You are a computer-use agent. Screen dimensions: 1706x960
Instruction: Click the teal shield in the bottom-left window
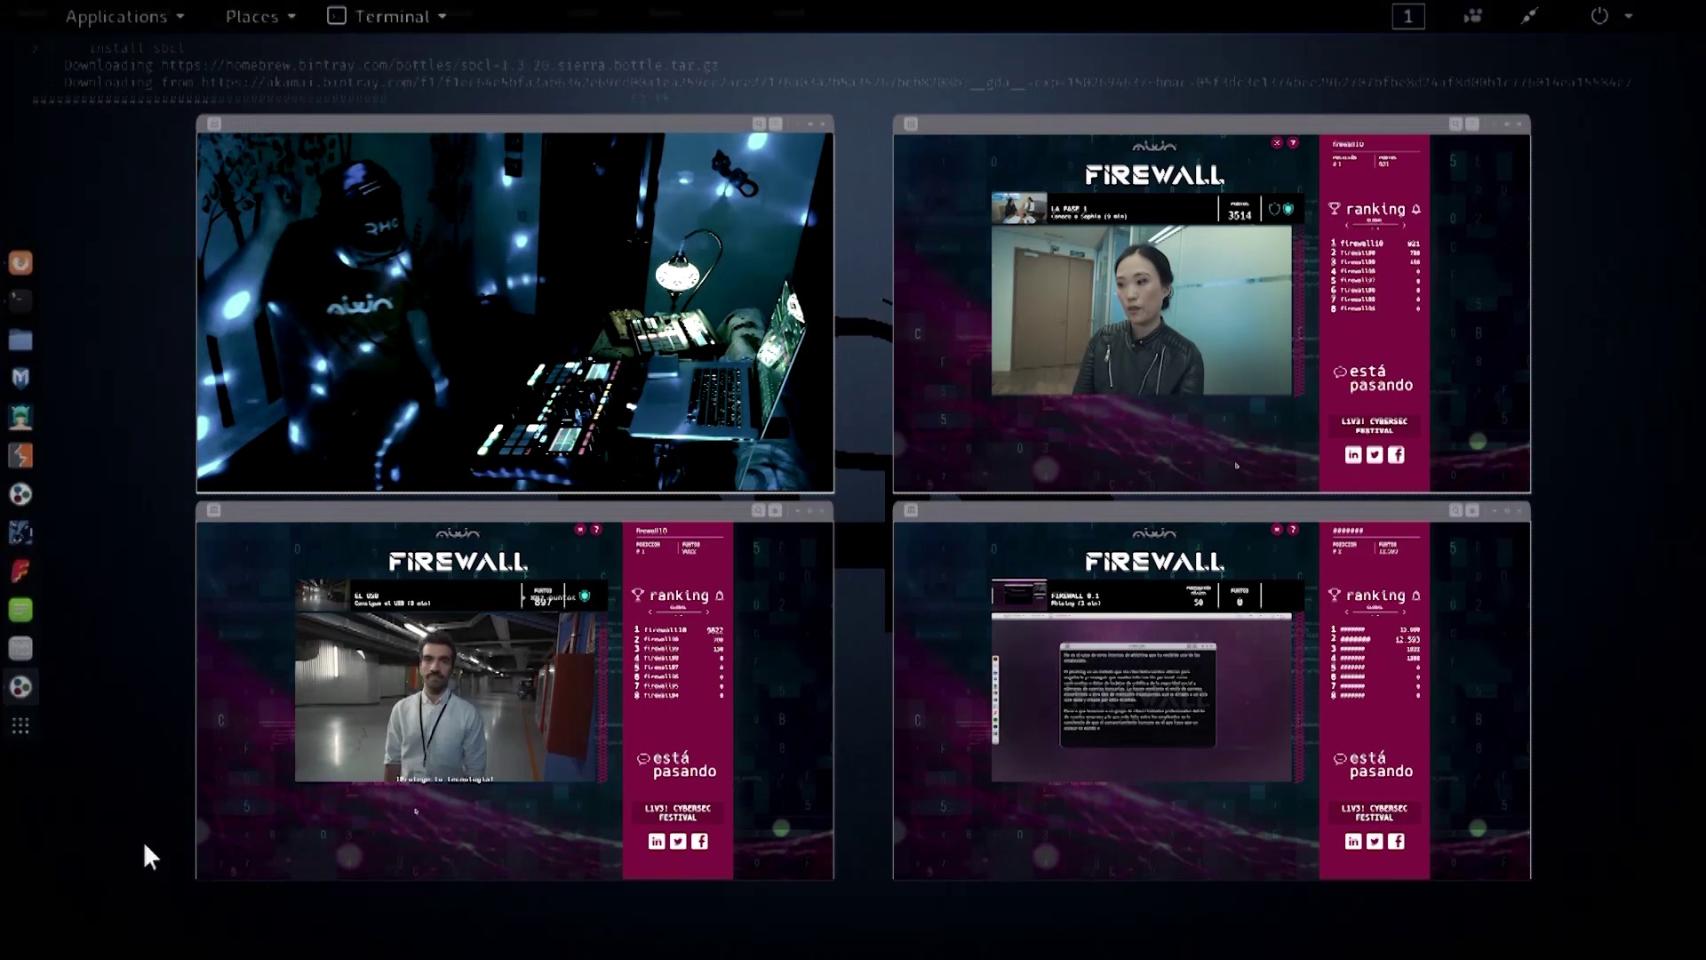click(585, 596)
